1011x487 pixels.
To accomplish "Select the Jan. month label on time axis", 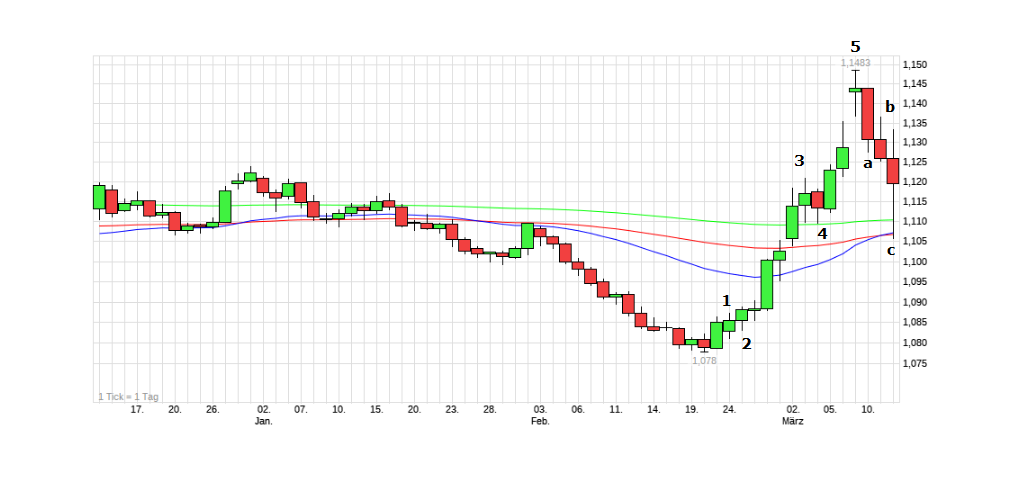I will coord(263,421).
